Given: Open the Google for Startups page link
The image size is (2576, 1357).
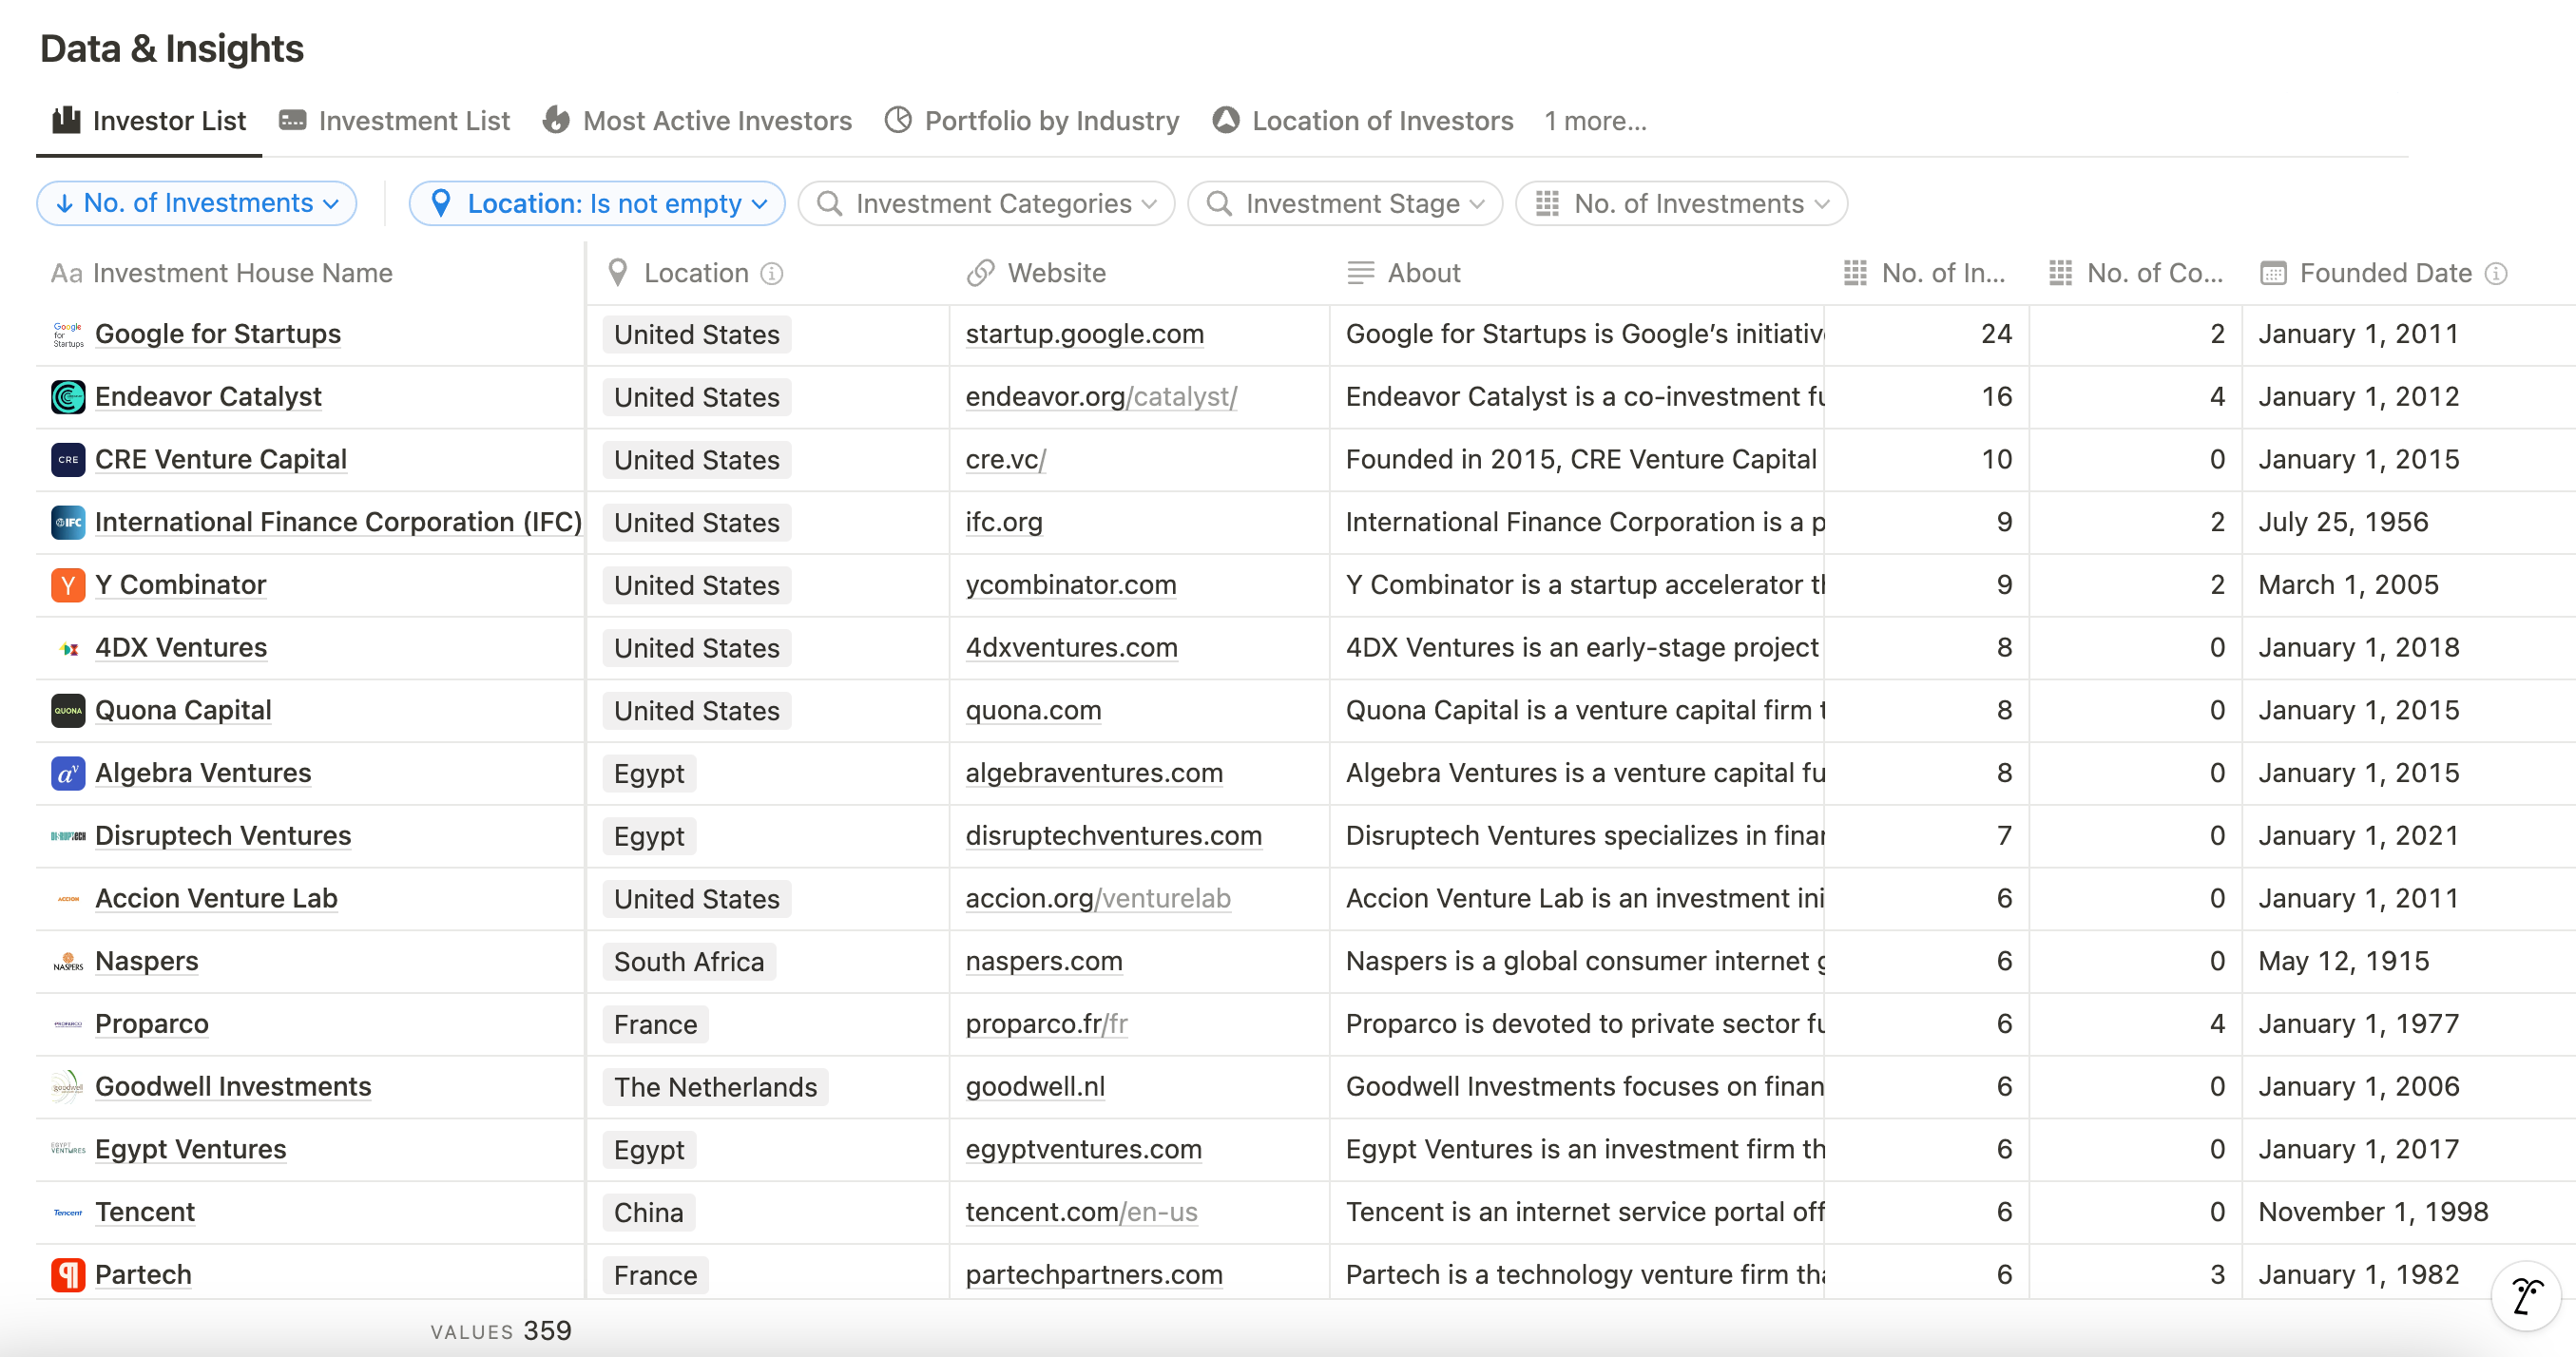Looking at the screenshot, I should coord(218,334).
